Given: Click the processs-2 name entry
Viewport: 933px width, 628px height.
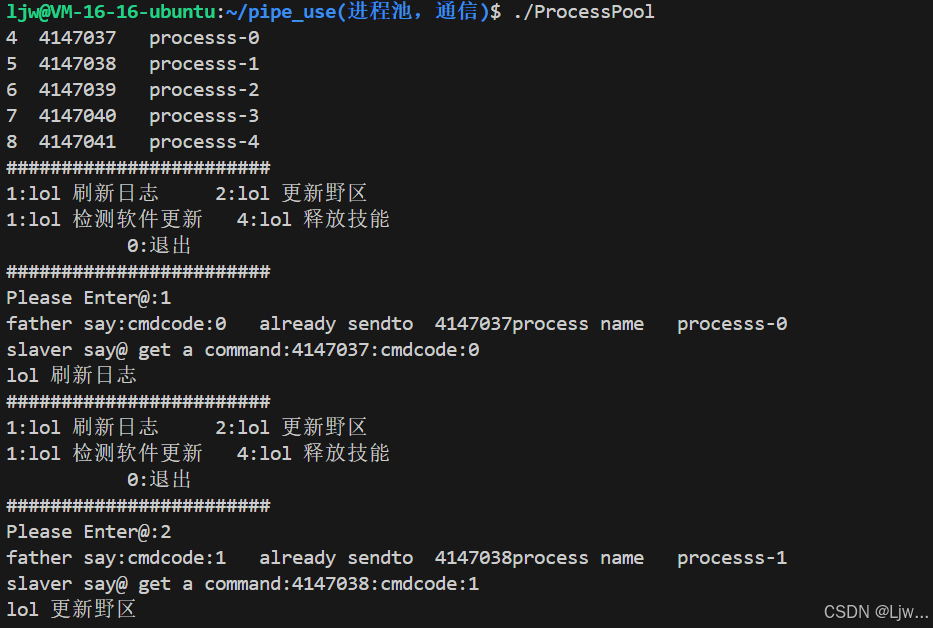Looking at the screenshot, I should tap(204, 90).
